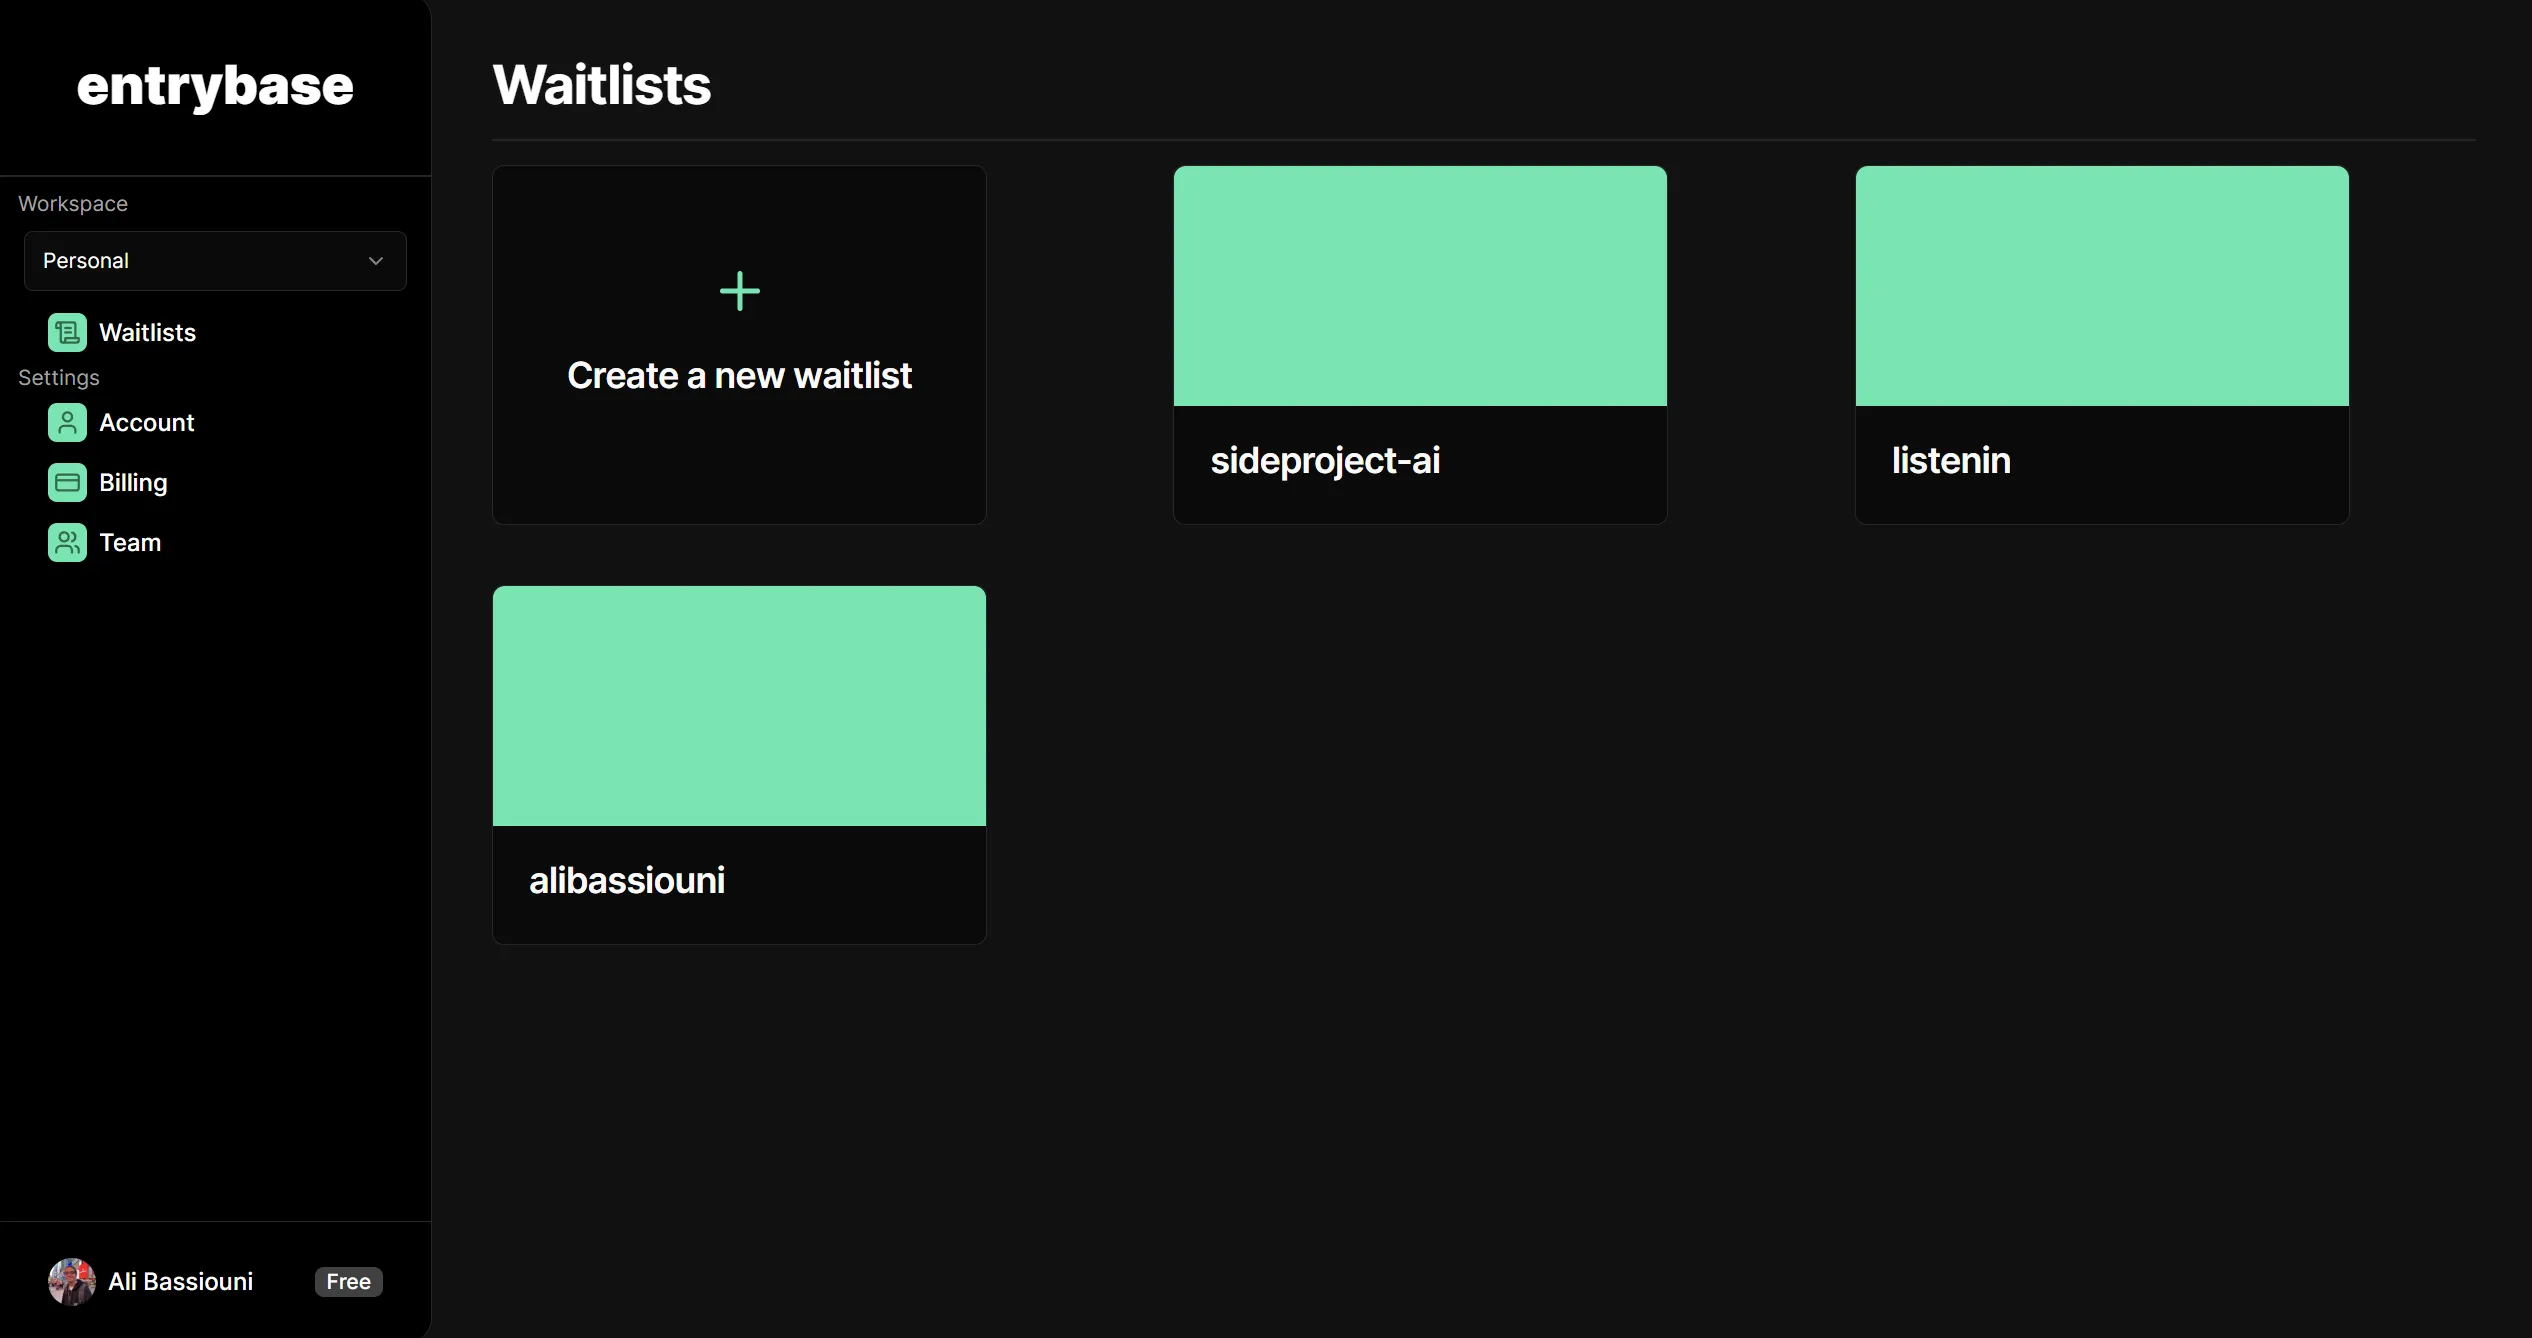Click the listenin green cover
Image resolution: width=2532 pixels, height=1338 pixels.
click(x=2102, y=286)
